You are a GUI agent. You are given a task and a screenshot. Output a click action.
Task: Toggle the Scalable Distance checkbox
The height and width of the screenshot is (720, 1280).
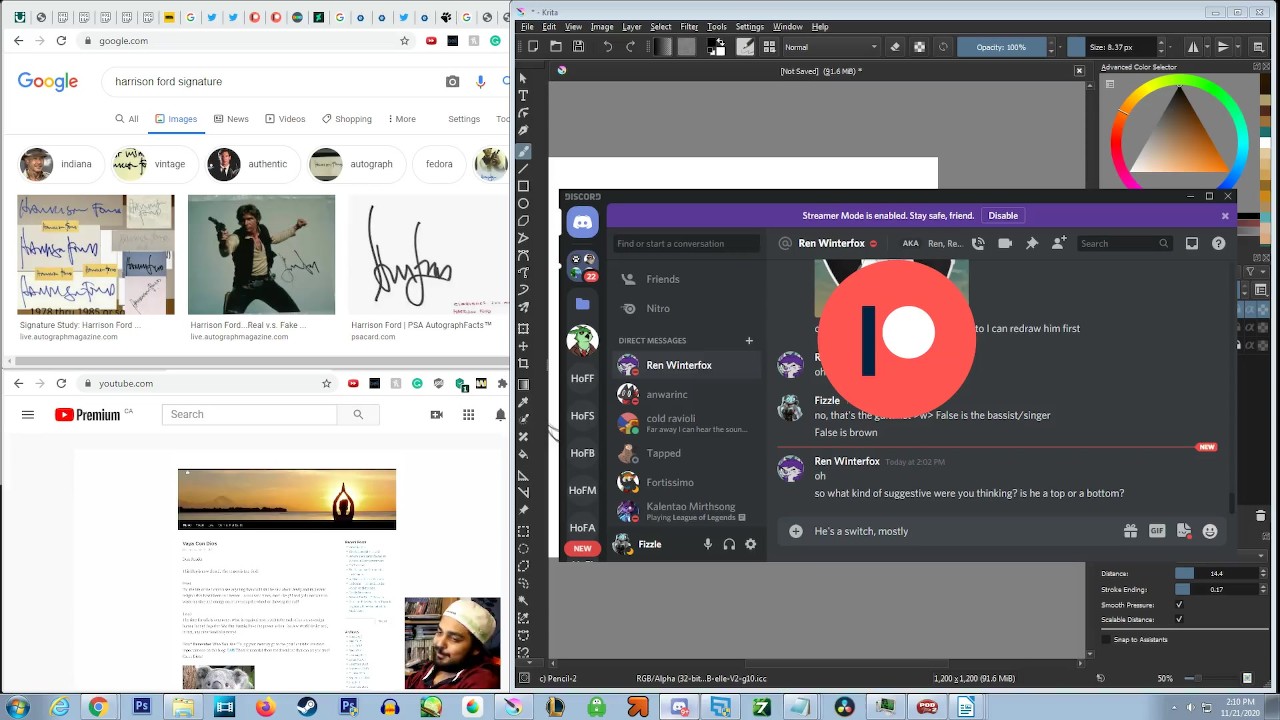1179,620
